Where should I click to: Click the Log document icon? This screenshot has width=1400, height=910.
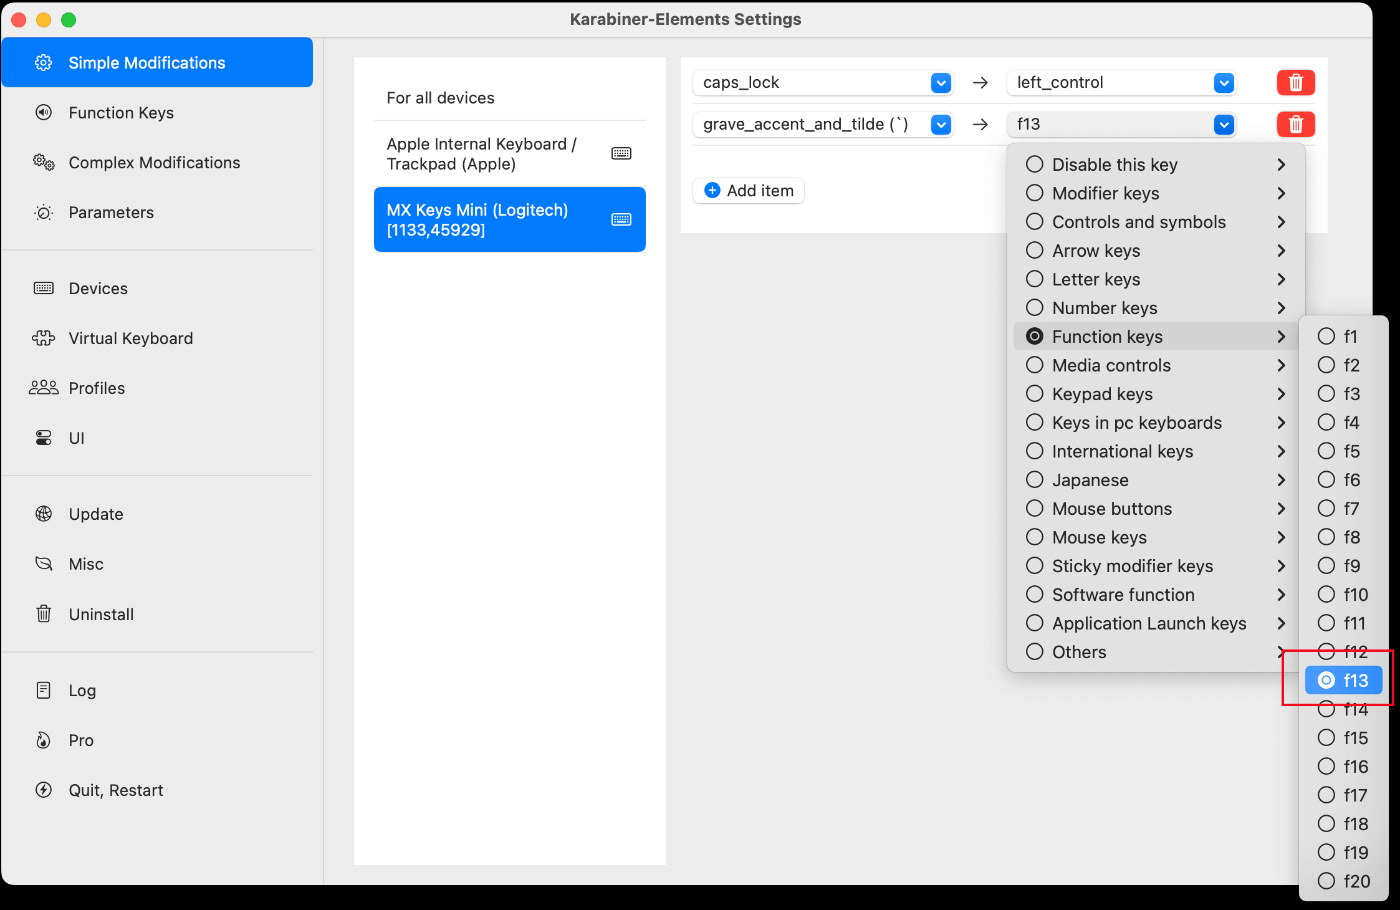click(x=43, y=690)
